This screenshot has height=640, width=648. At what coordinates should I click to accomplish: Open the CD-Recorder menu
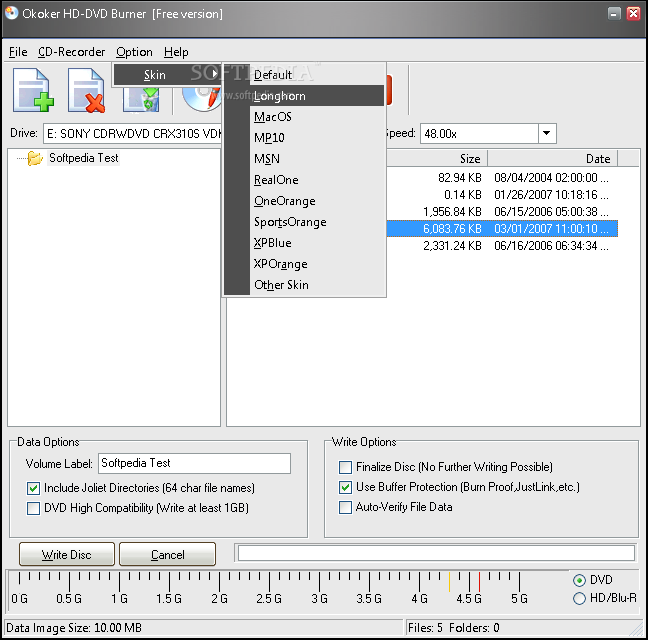tap(71, 52)
